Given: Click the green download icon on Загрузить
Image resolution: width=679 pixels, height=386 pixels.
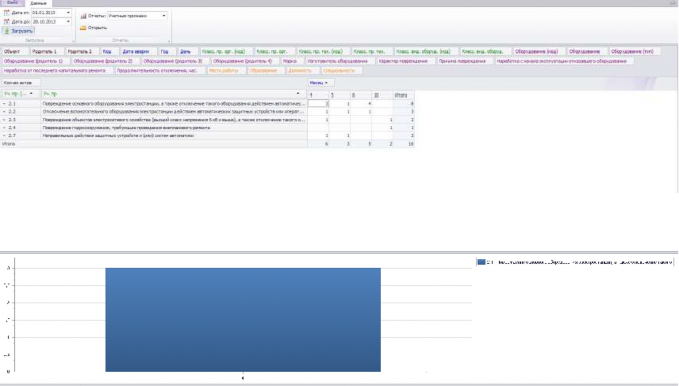Looking at the screenshot, I should (x=6, y=31).
